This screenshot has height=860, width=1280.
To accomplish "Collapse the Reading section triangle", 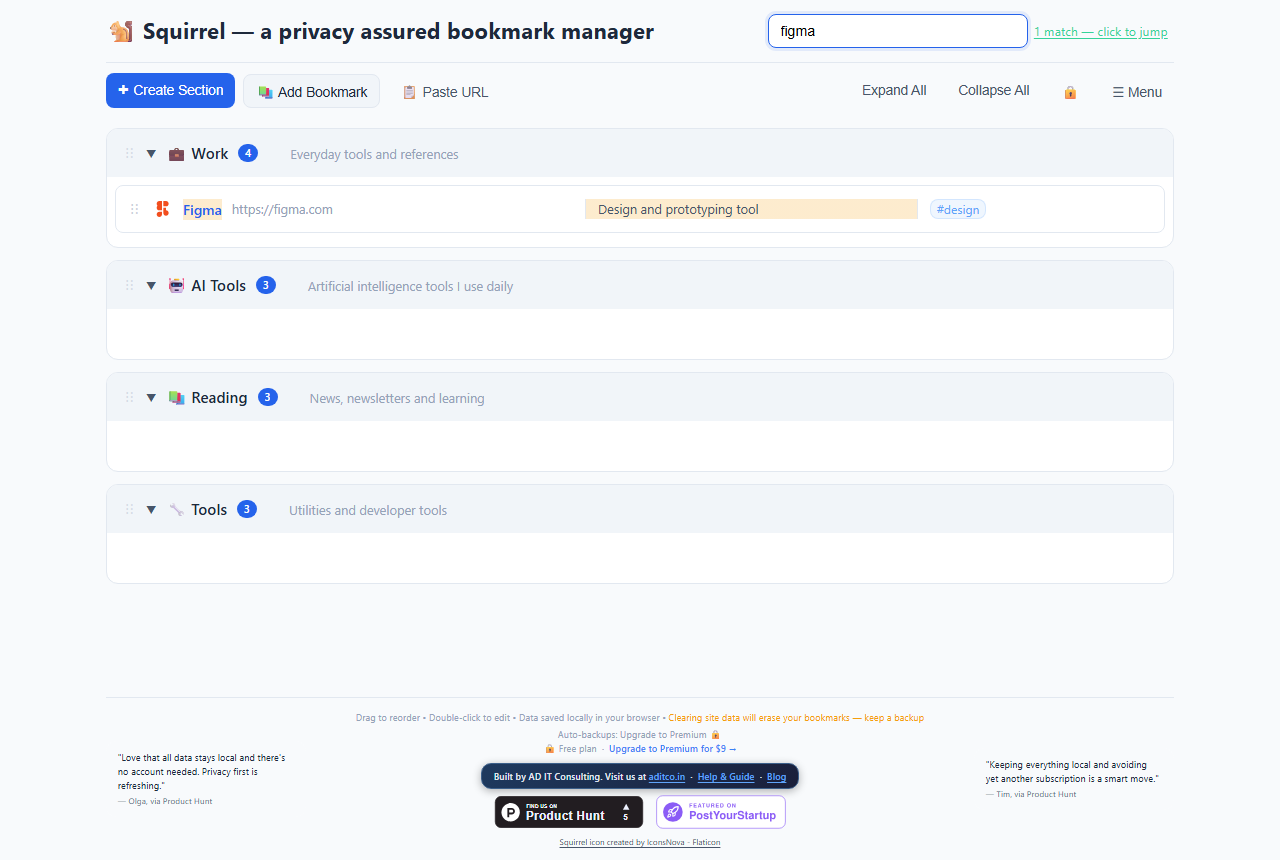I will tap(151, 398).
